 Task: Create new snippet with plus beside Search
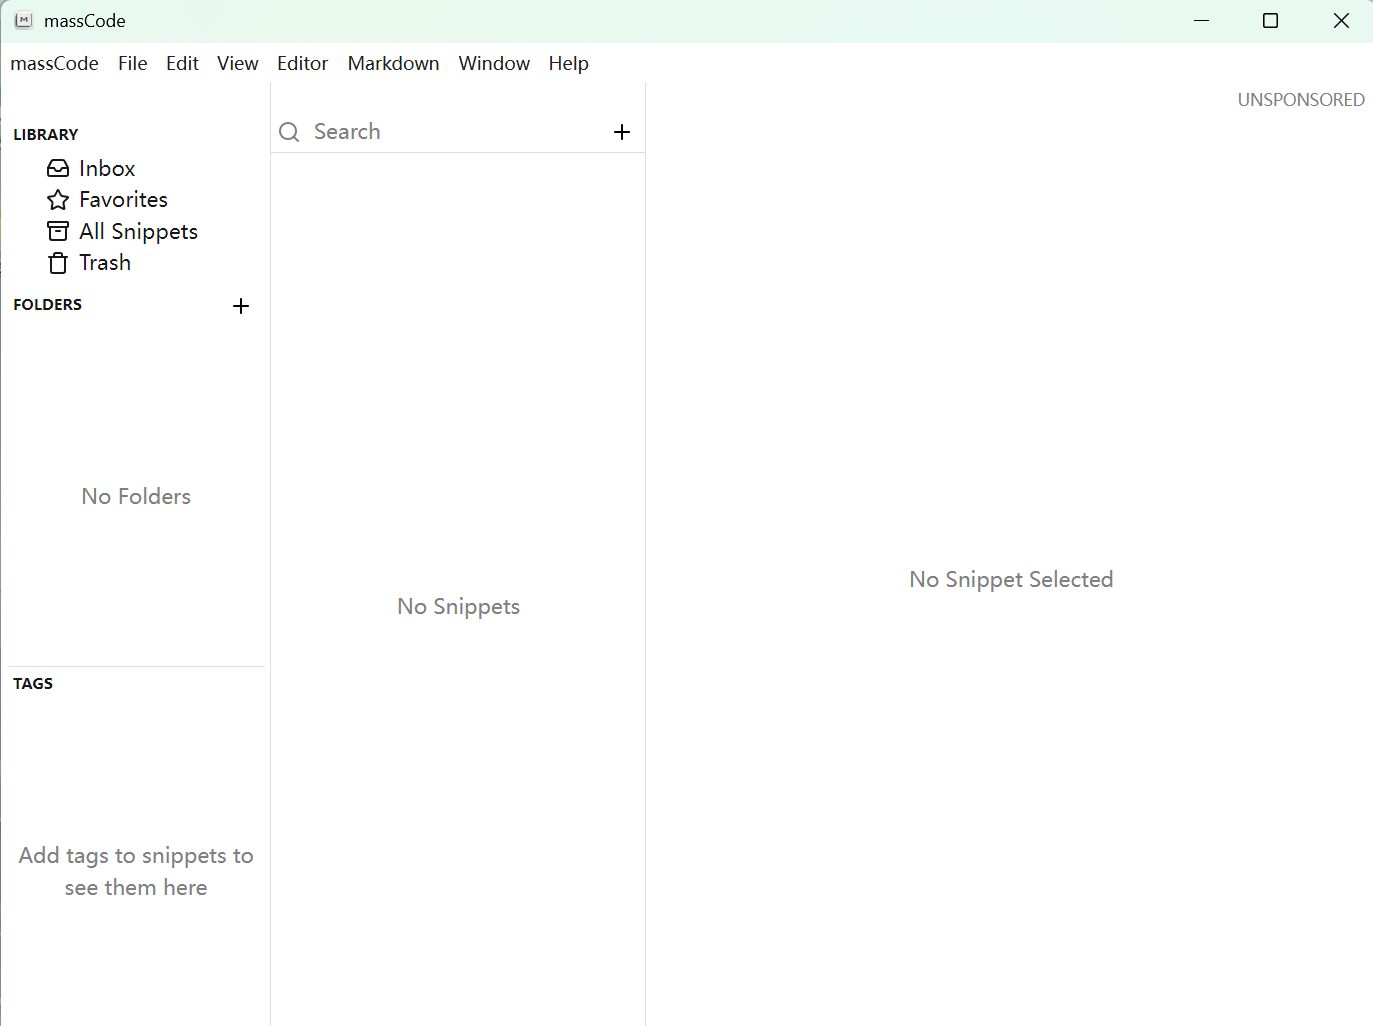[622, 132]
